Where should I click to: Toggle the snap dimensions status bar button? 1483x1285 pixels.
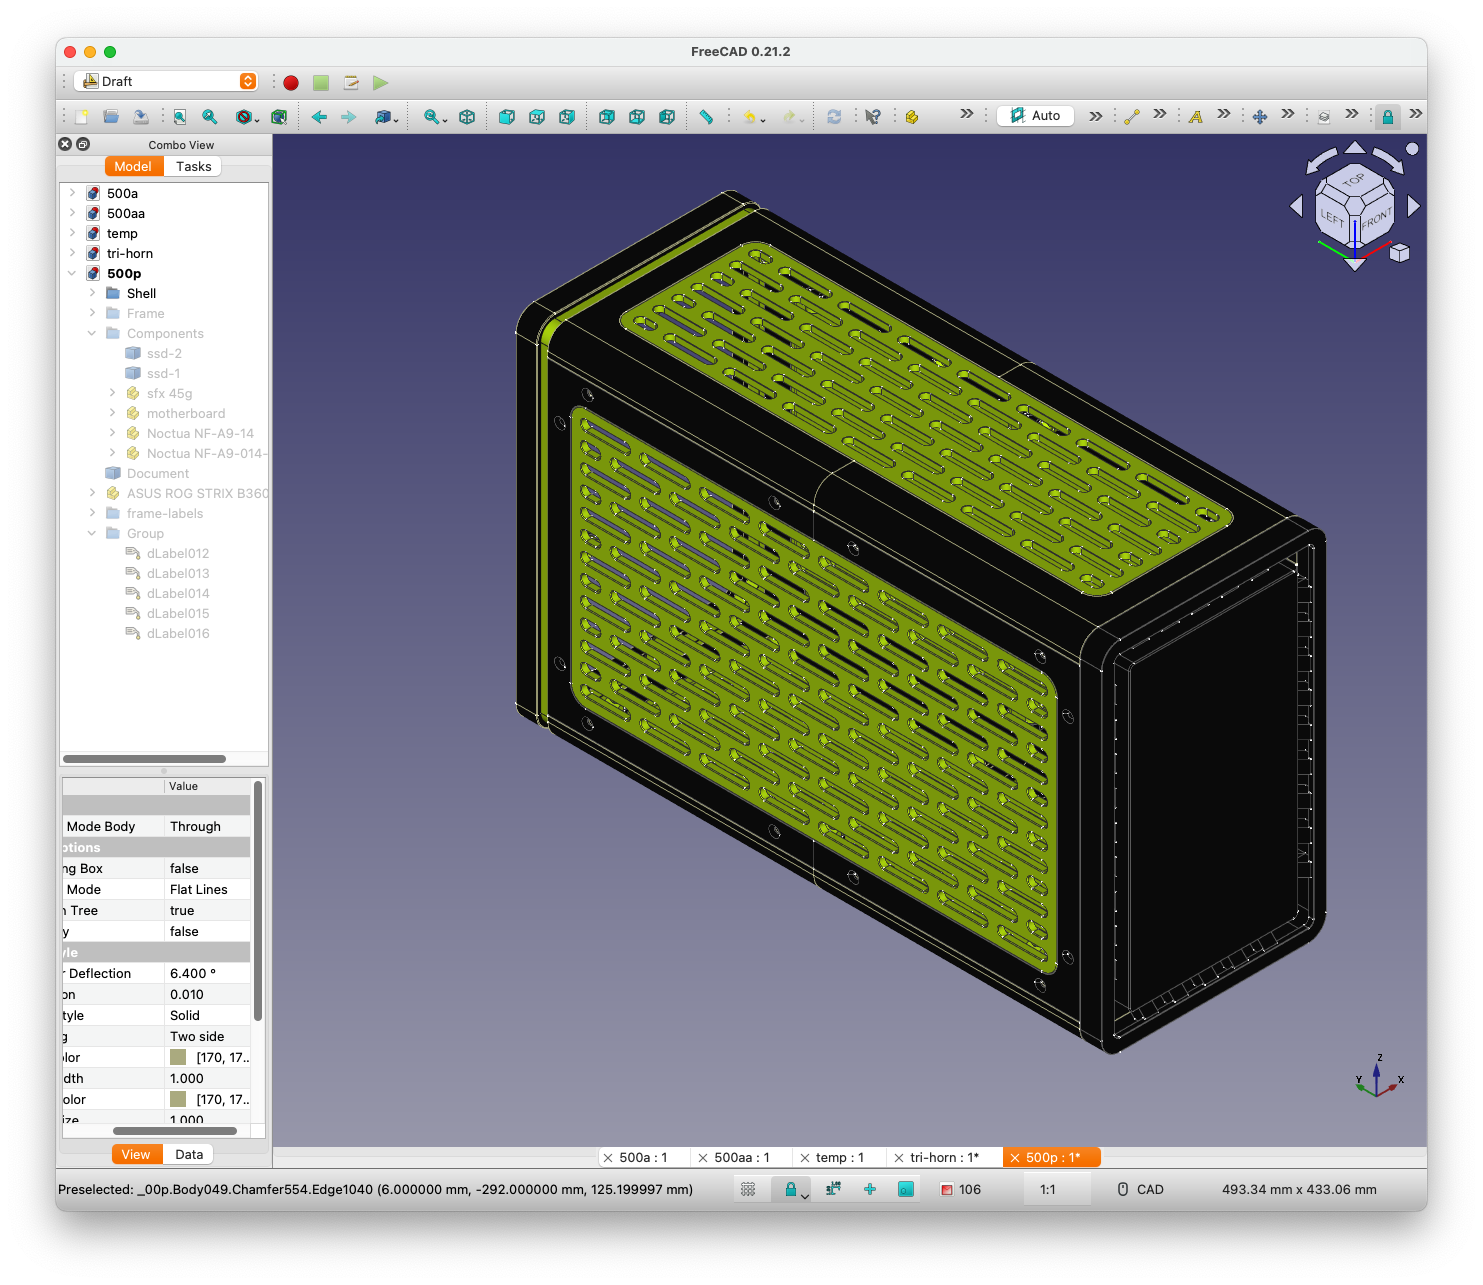click(x=832, y=1189)
